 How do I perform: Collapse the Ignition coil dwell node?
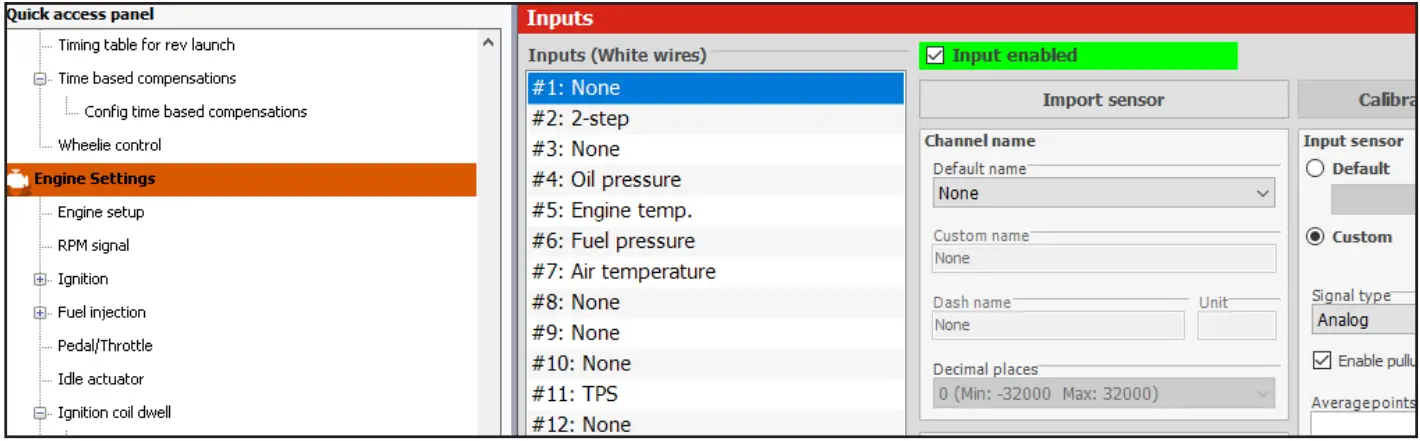(x=41, y=413)
